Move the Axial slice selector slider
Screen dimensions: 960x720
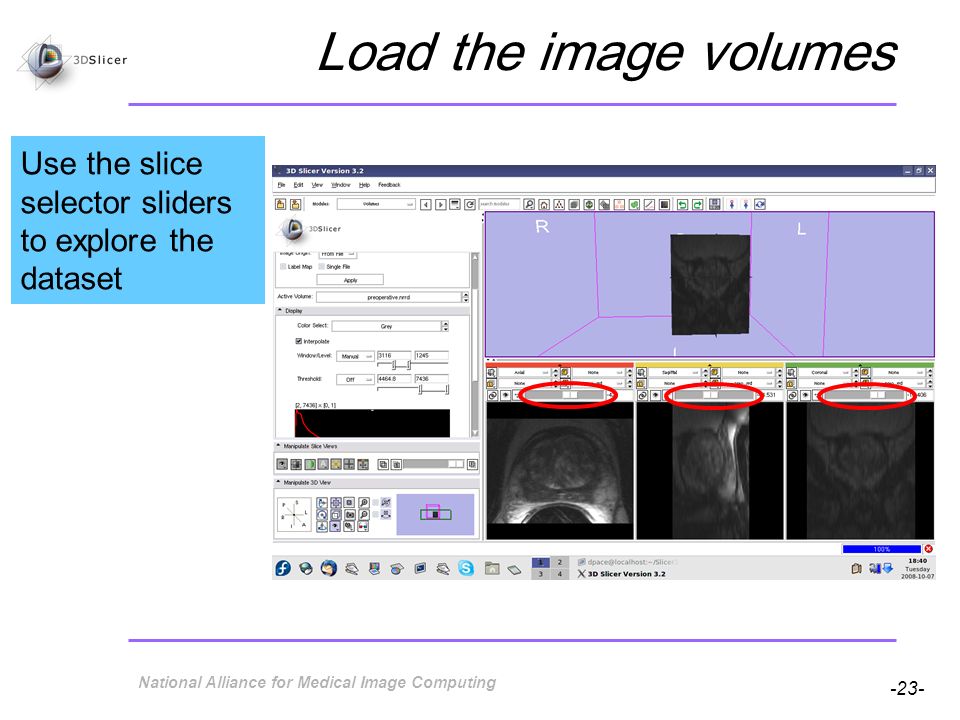point(563,396)
